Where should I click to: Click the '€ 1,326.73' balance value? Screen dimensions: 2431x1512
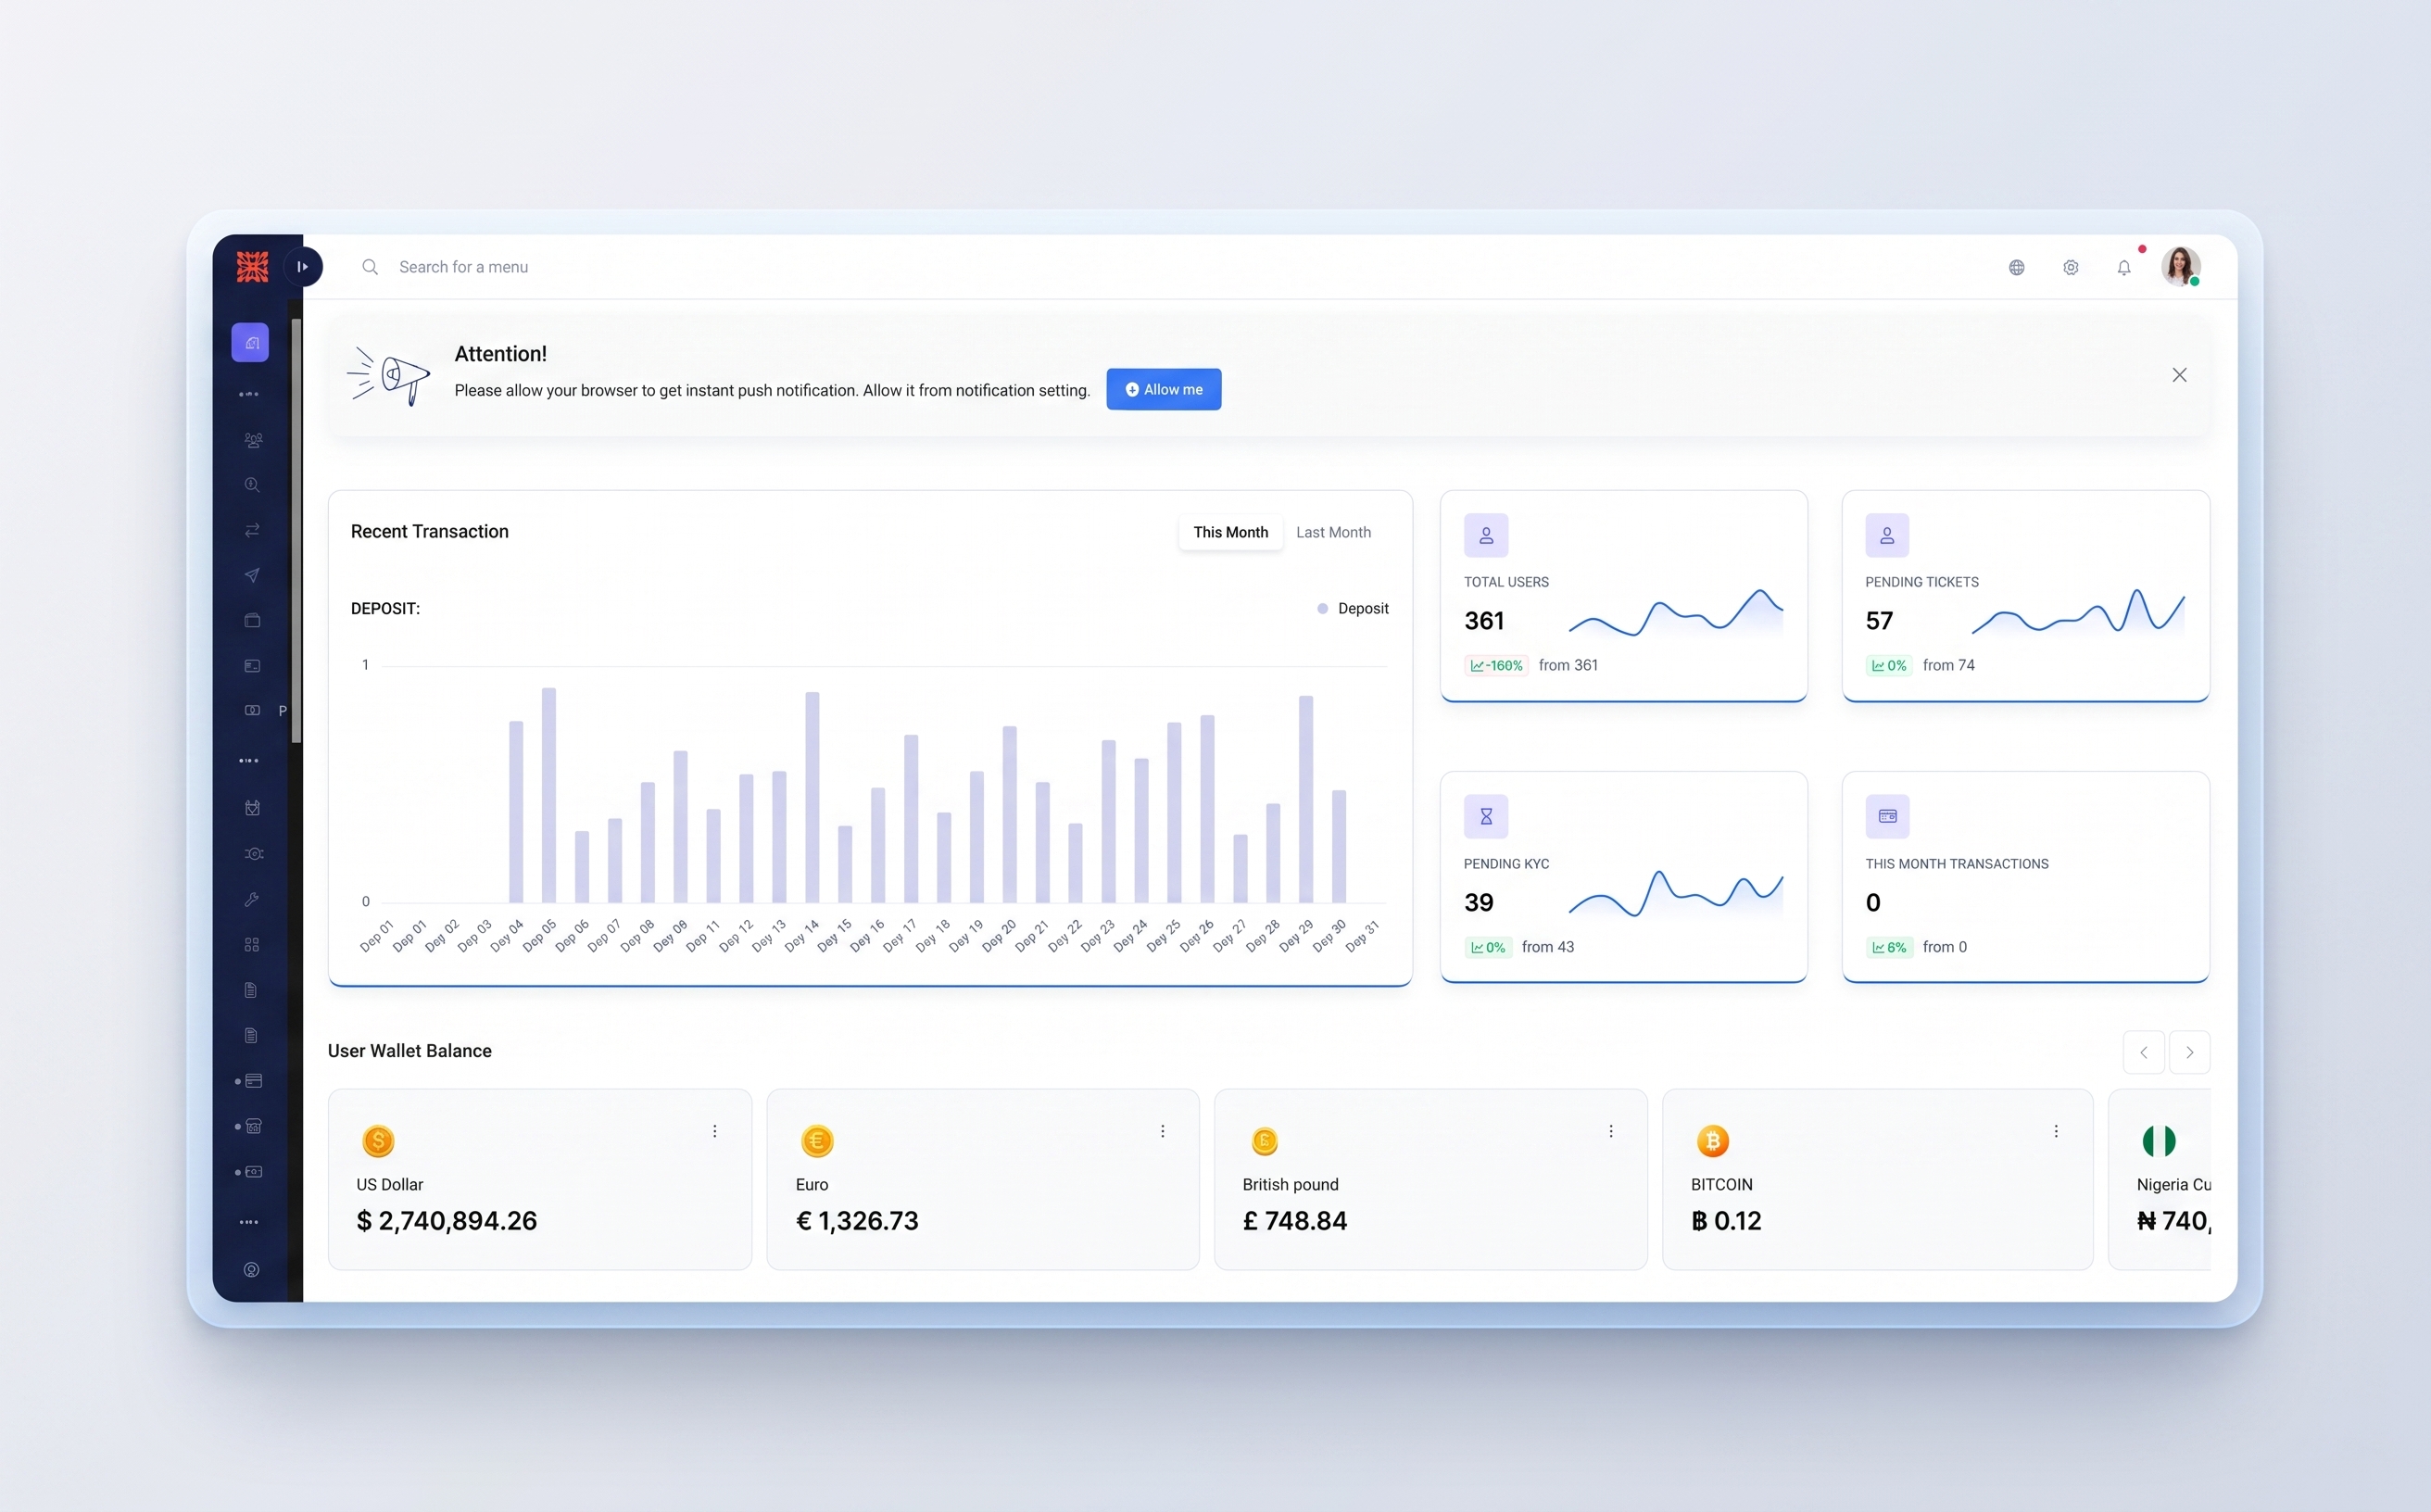coord(857,1221)
